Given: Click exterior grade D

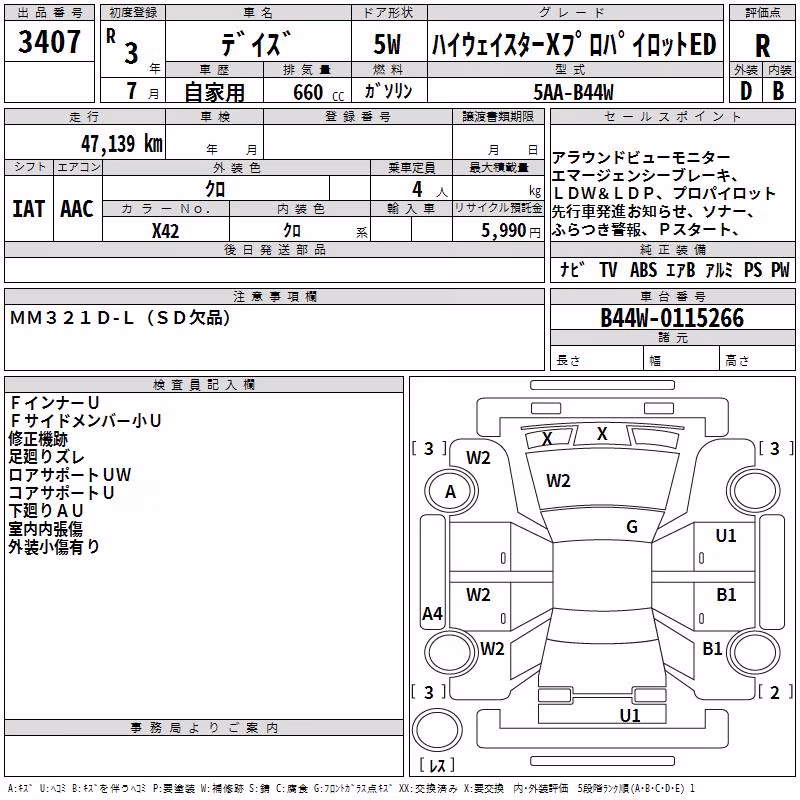Looking at the screenshot, I should [x=746, y=91].
